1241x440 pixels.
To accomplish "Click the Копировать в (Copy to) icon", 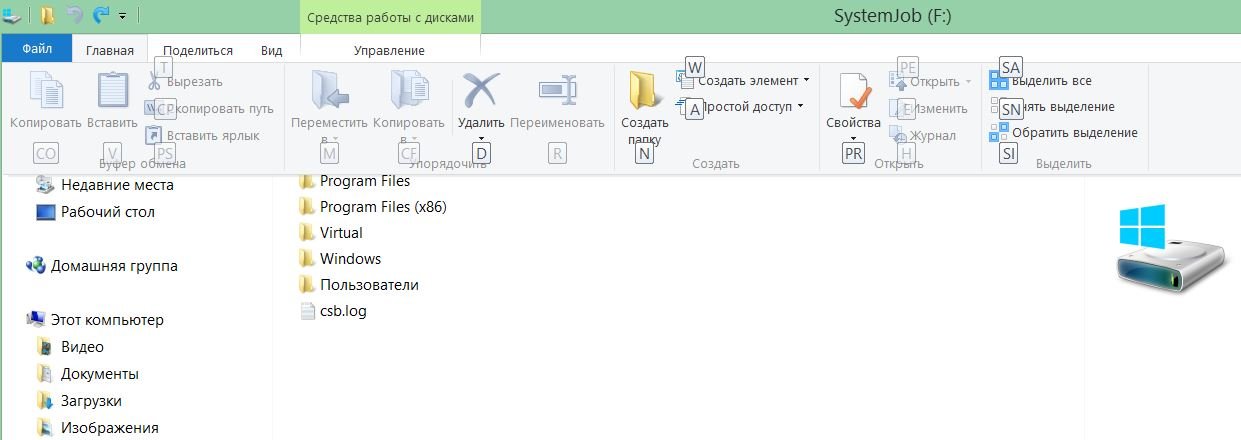I will pos(408,92).
